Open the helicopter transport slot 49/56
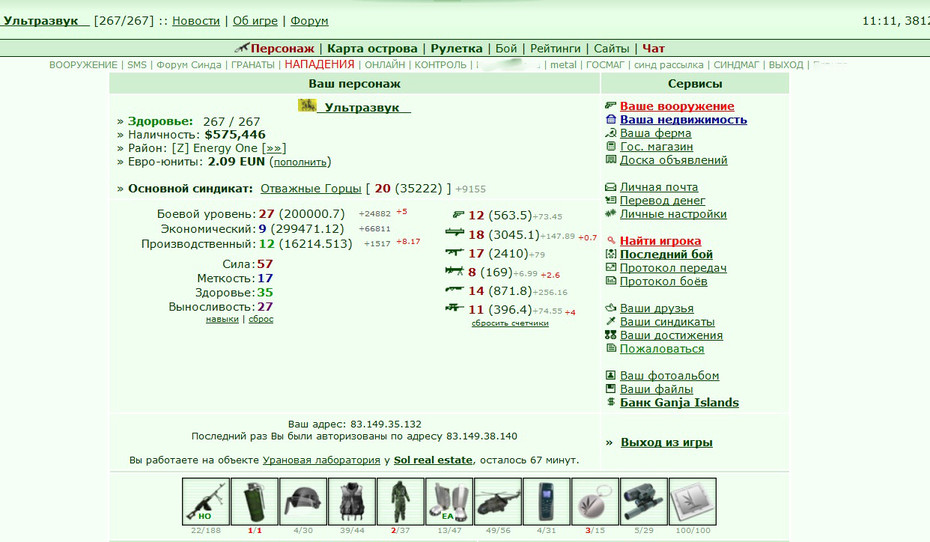The width and height of the screenshot is (930, 542). click(498, 502)
